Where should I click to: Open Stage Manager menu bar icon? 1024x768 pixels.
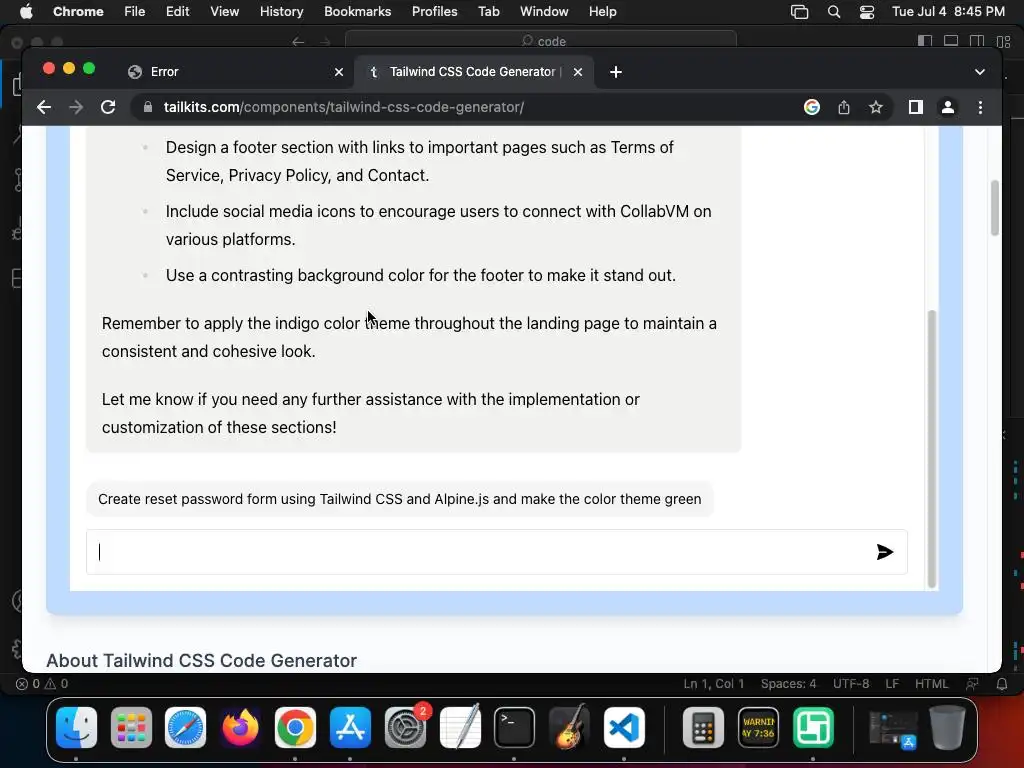pos(799,12)
